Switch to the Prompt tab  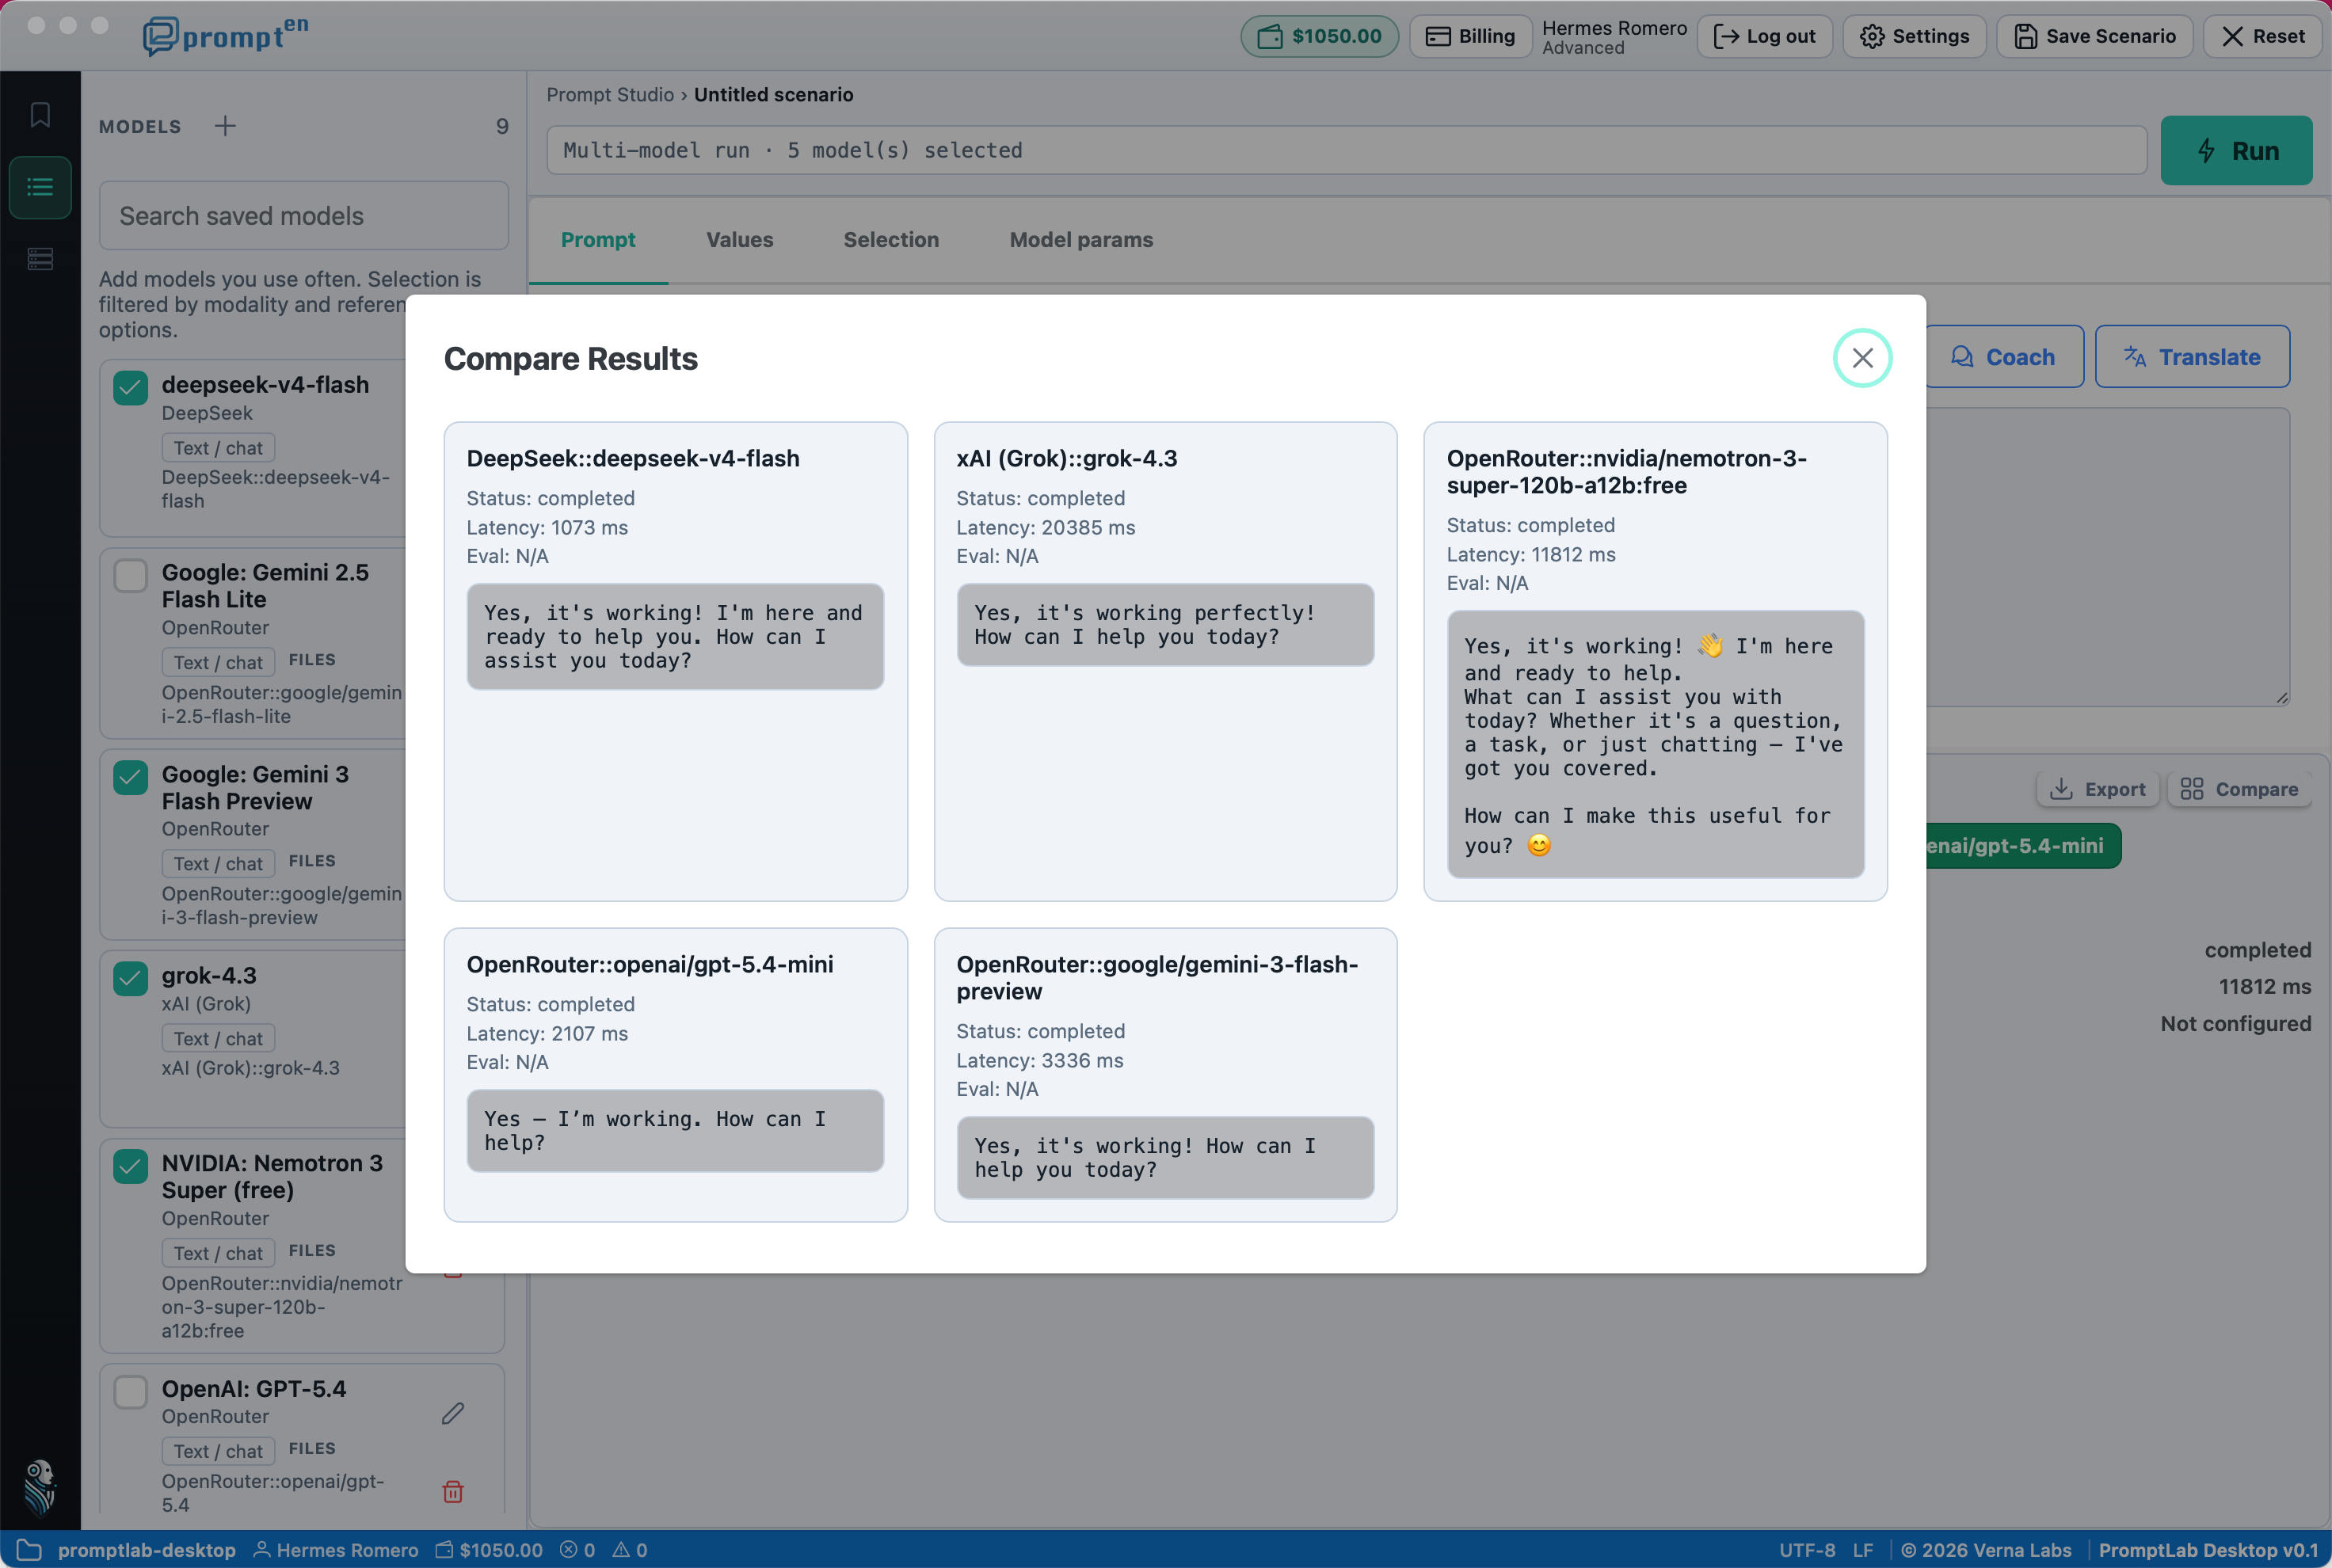[x=598, y=240]
